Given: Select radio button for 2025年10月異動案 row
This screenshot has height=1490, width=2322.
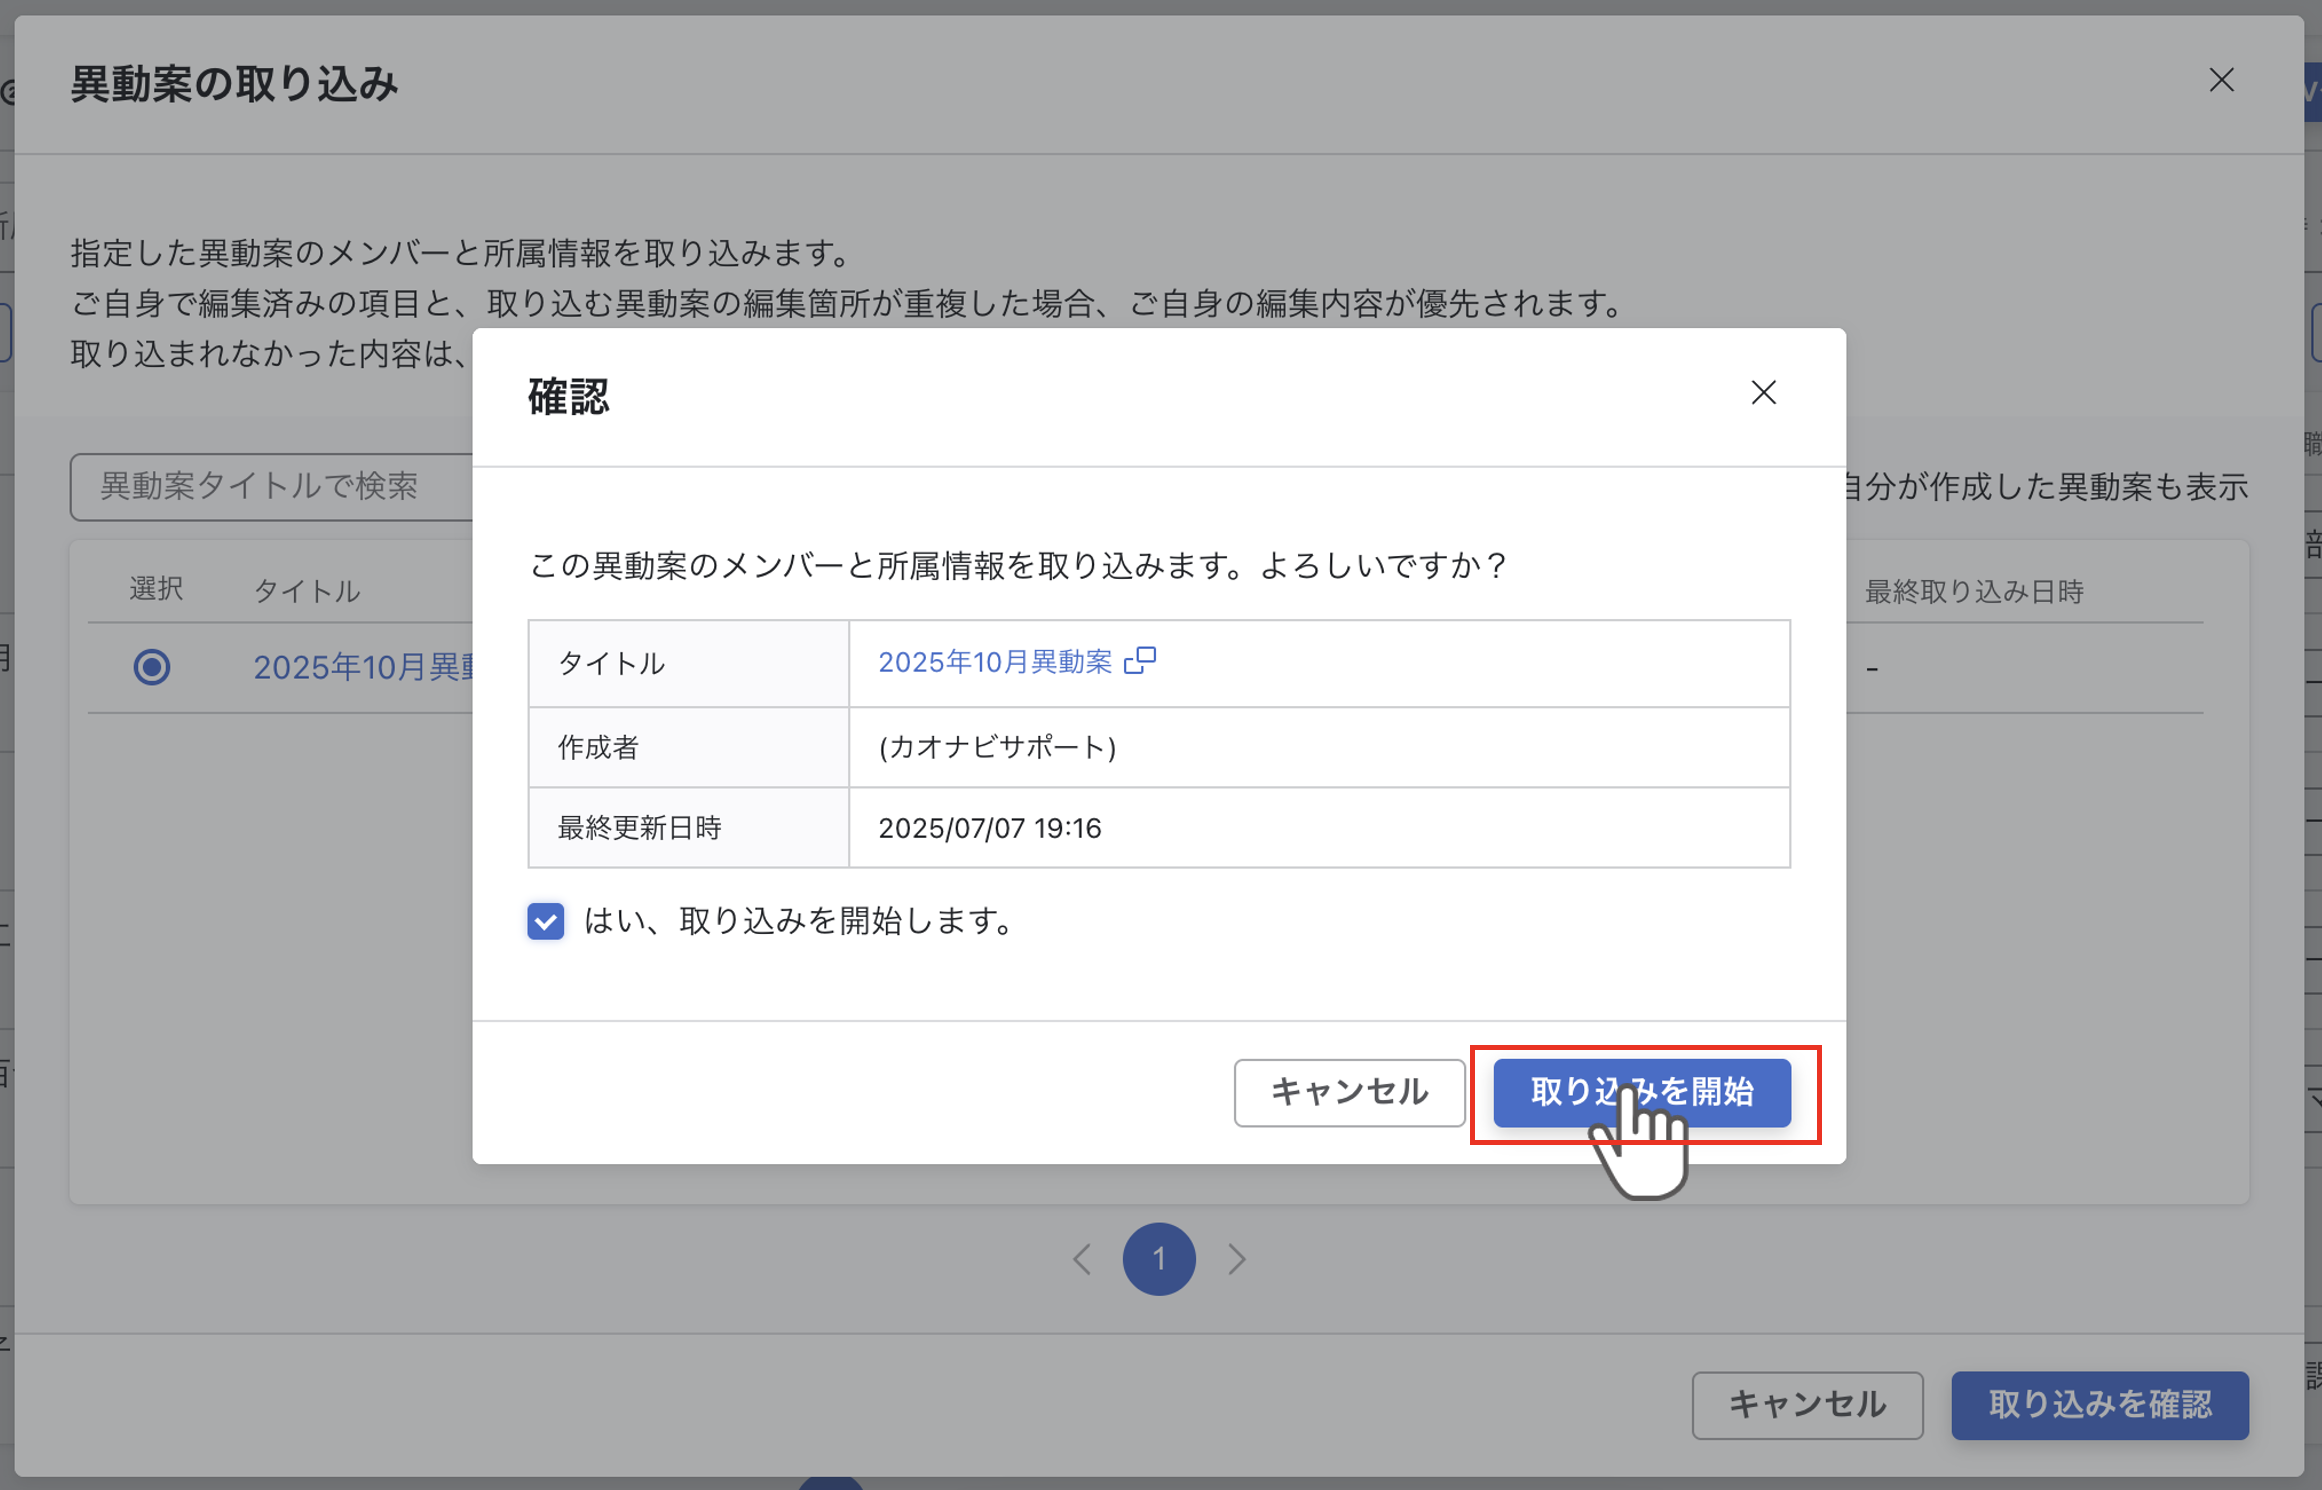Looking at the screenshot, I should pyautogui.click(x=152, y=667).
